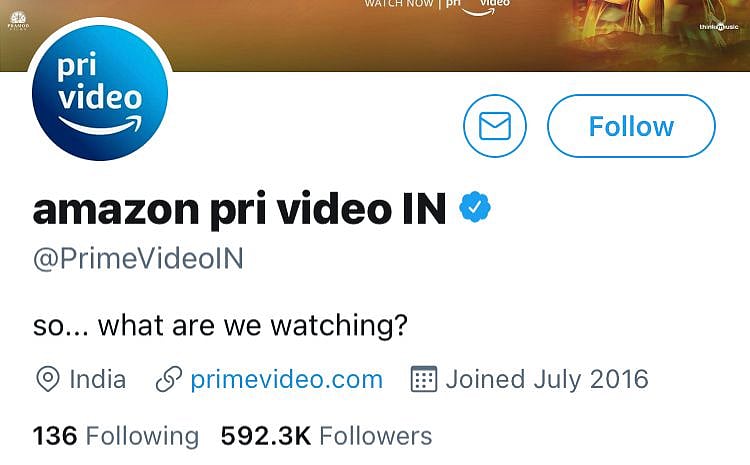Image resolution: width=750 pixels, height=465 pixels.
Task: Open the primevideo.com link
Action: pyautogui.click(x=287, y=379)
